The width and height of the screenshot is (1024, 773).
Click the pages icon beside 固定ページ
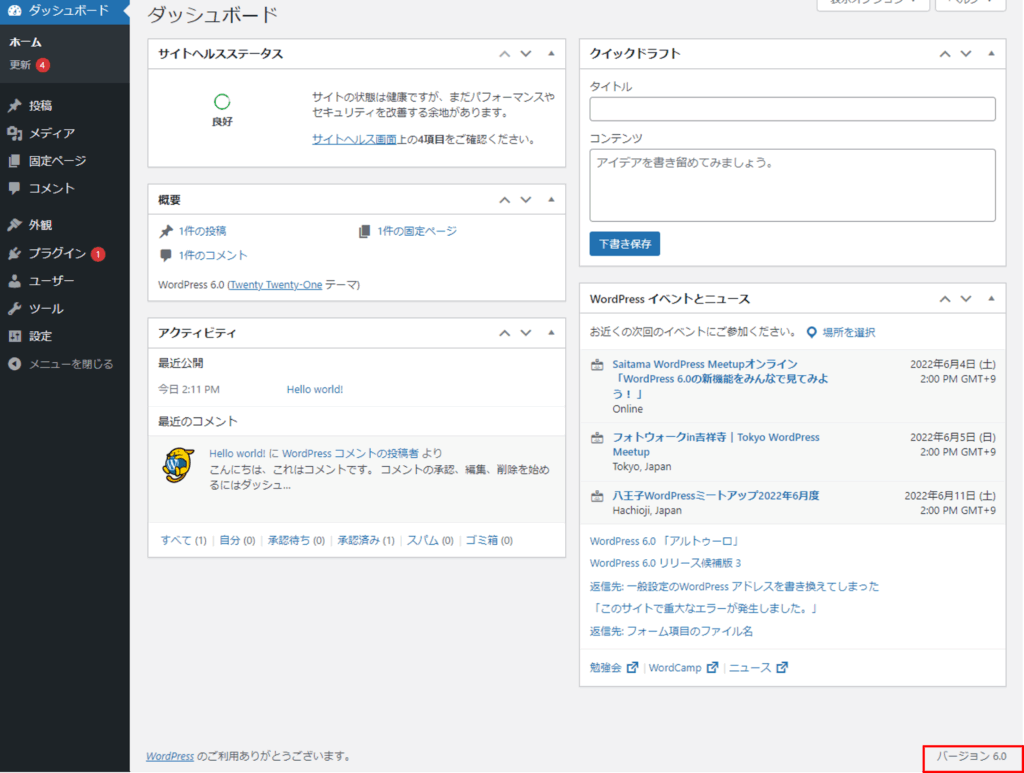[14, 161]
